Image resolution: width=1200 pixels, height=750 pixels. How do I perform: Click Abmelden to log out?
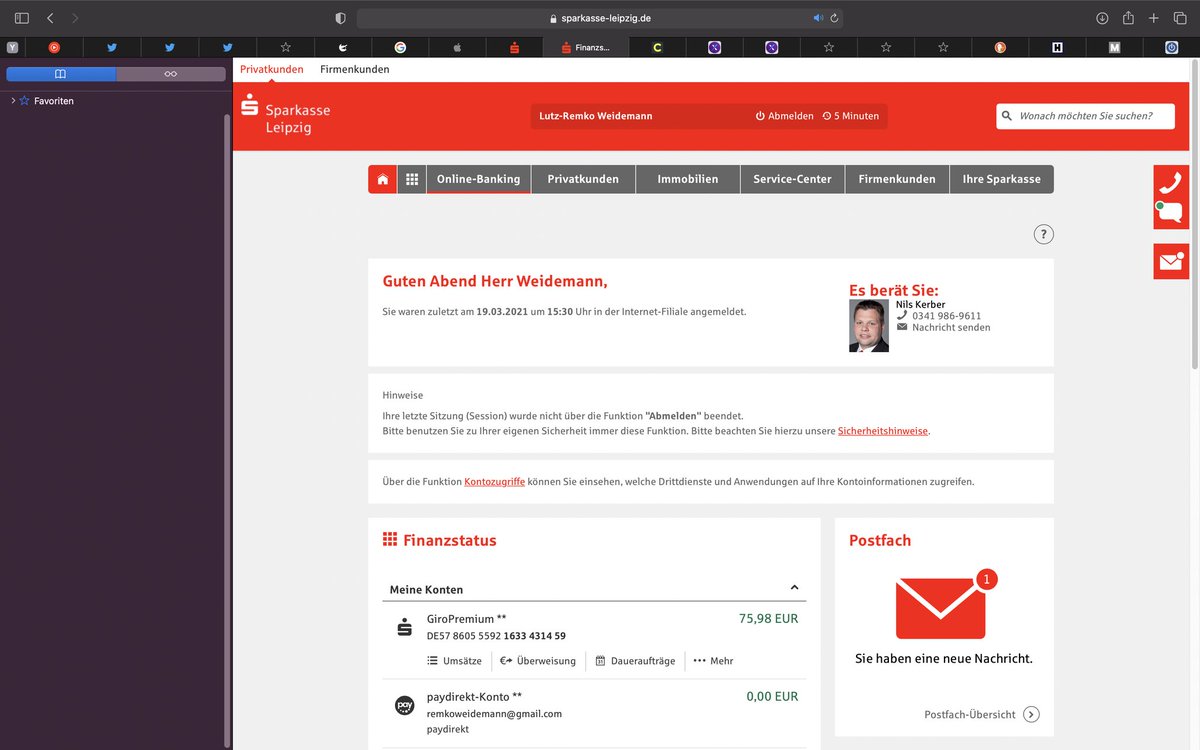(784, 116)
